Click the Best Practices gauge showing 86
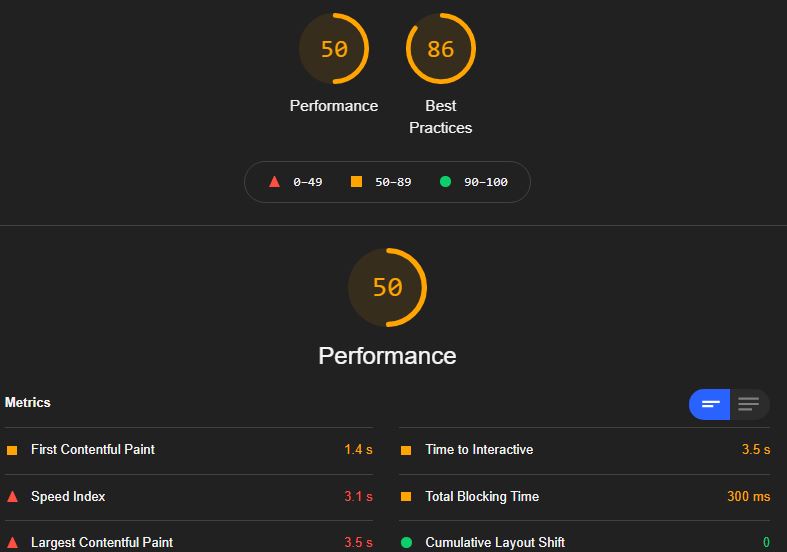The width and height of the screenshot is (787, 552). pyautogui.click(x=441, y=49)
